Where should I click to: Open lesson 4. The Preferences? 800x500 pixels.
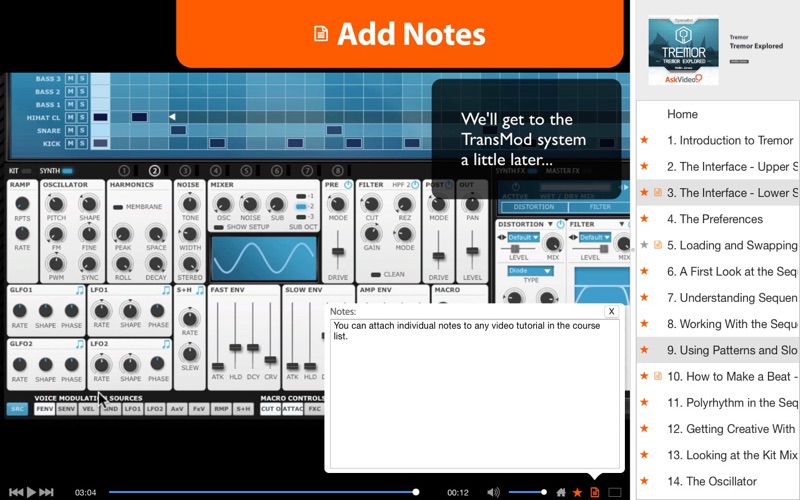(715, 219)
